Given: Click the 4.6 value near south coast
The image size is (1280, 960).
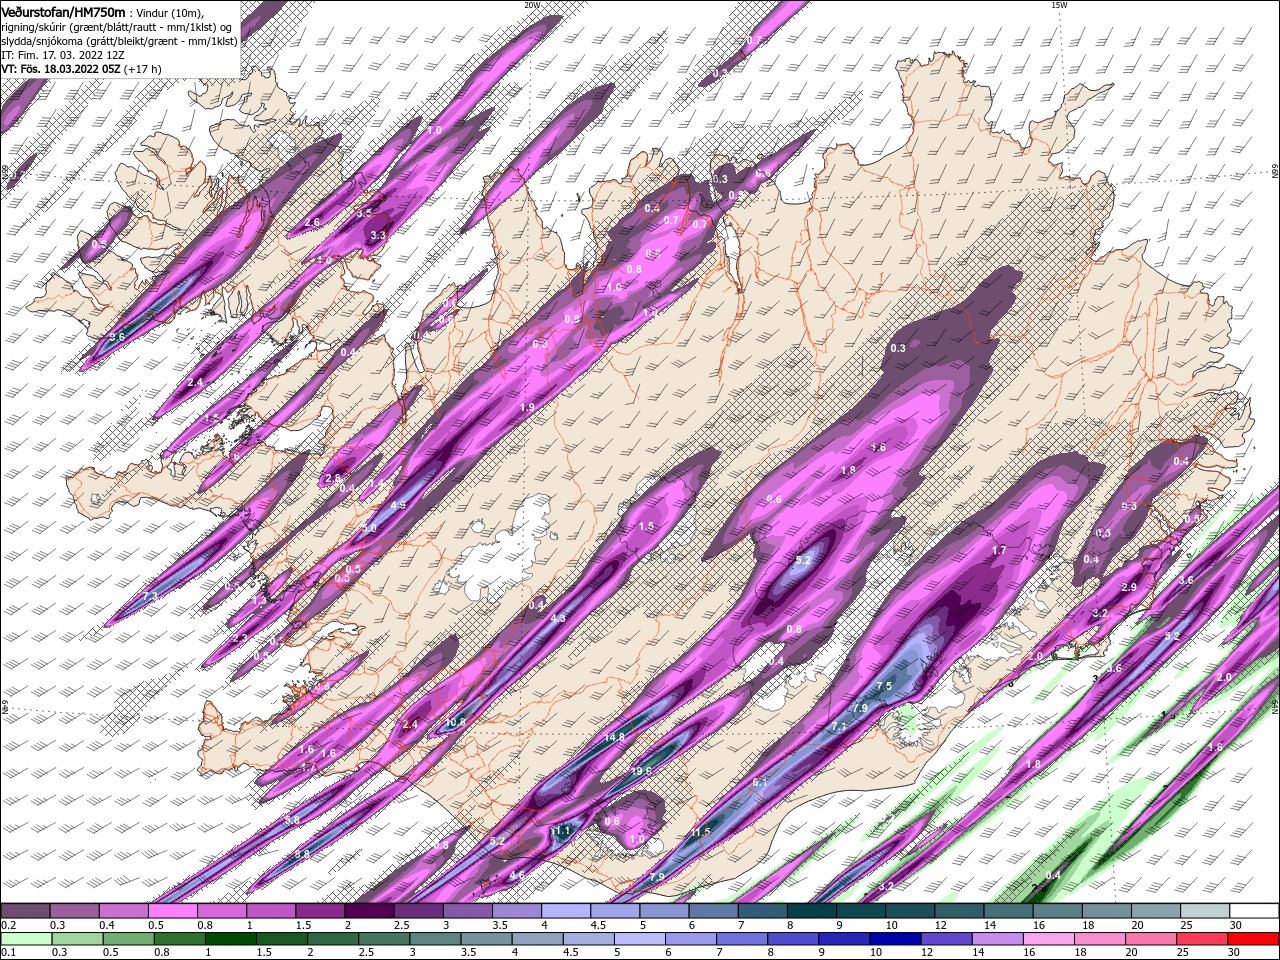Looking at the screenshot, I should pyautogui.click(x=517, y=875).
